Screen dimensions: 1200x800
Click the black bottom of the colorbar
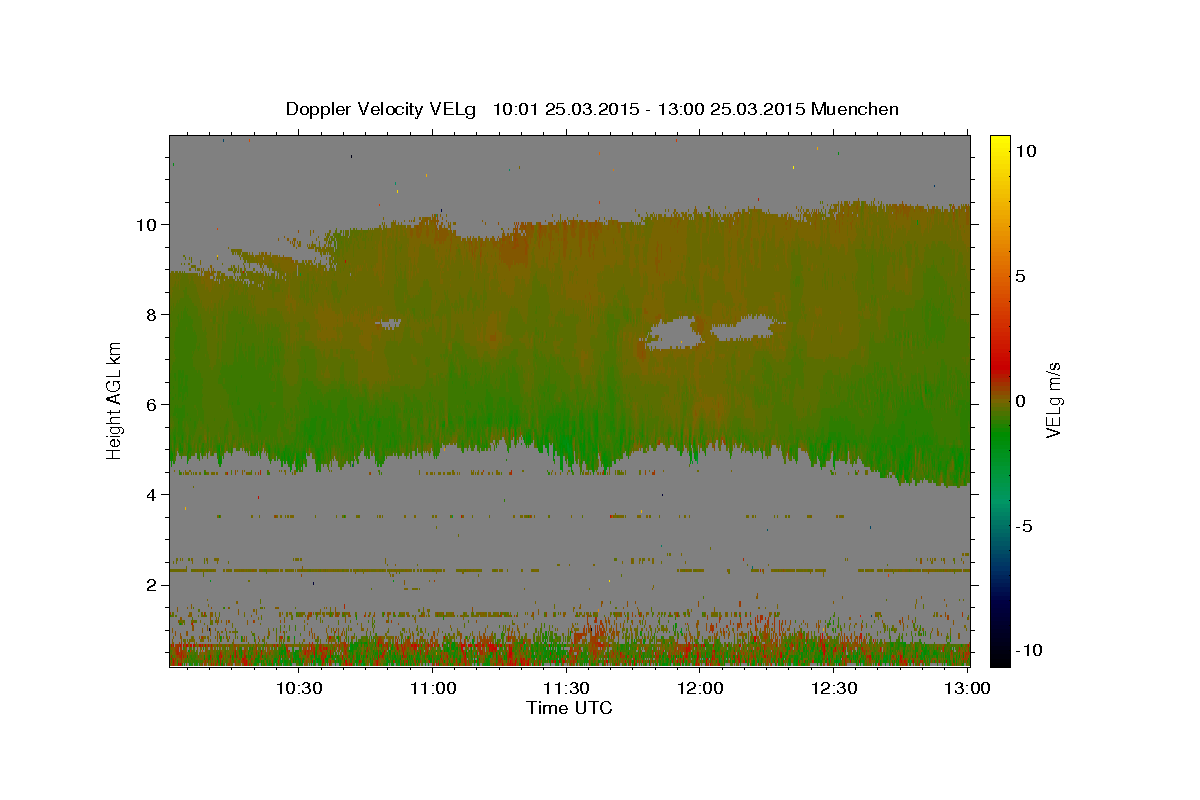point(999,655)
